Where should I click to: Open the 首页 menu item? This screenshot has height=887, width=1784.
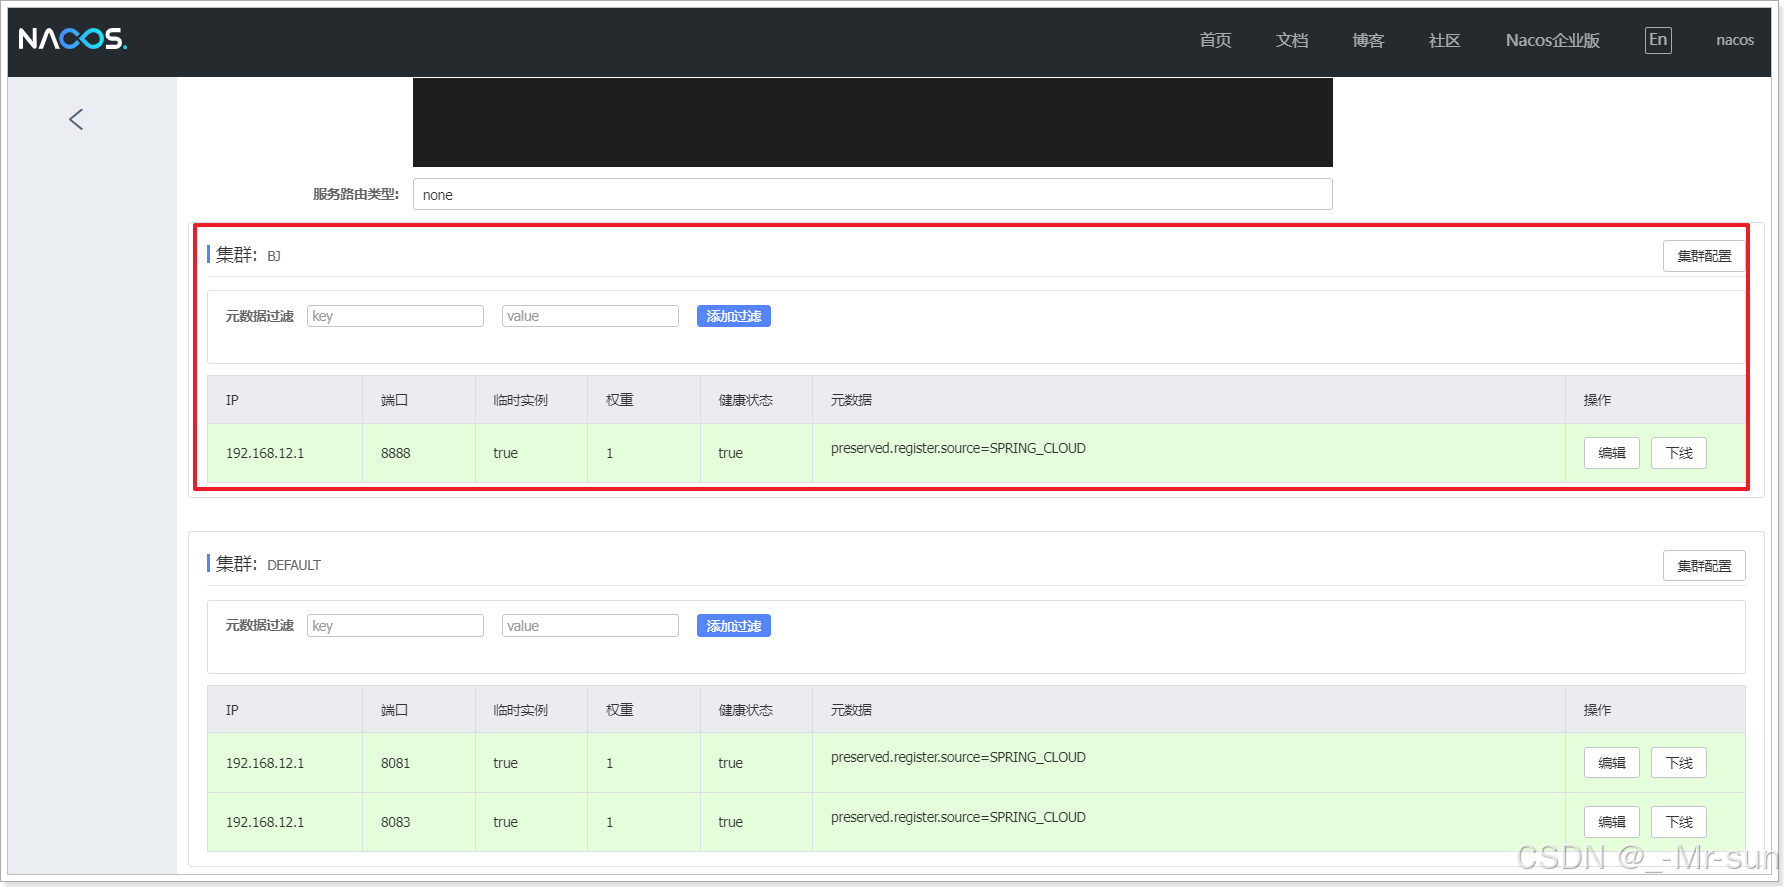(x=1215, y=40)
